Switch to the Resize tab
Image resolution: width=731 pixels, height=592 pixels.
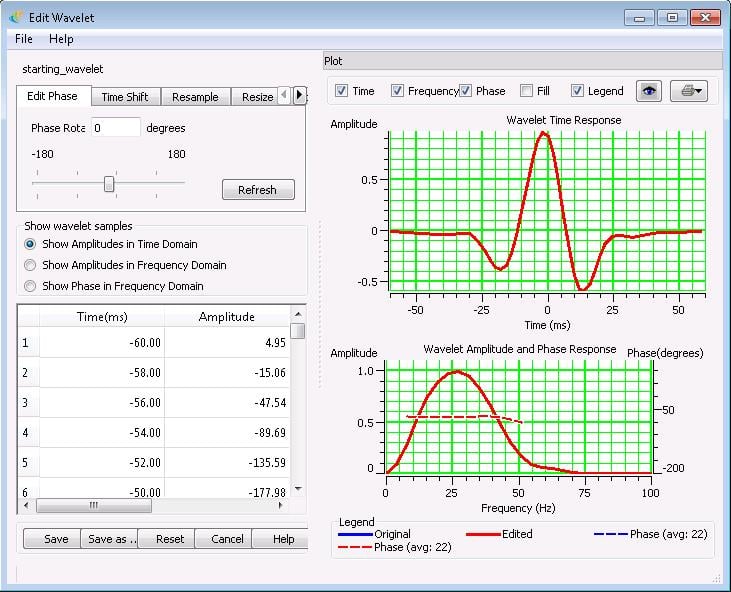point(255,97)
